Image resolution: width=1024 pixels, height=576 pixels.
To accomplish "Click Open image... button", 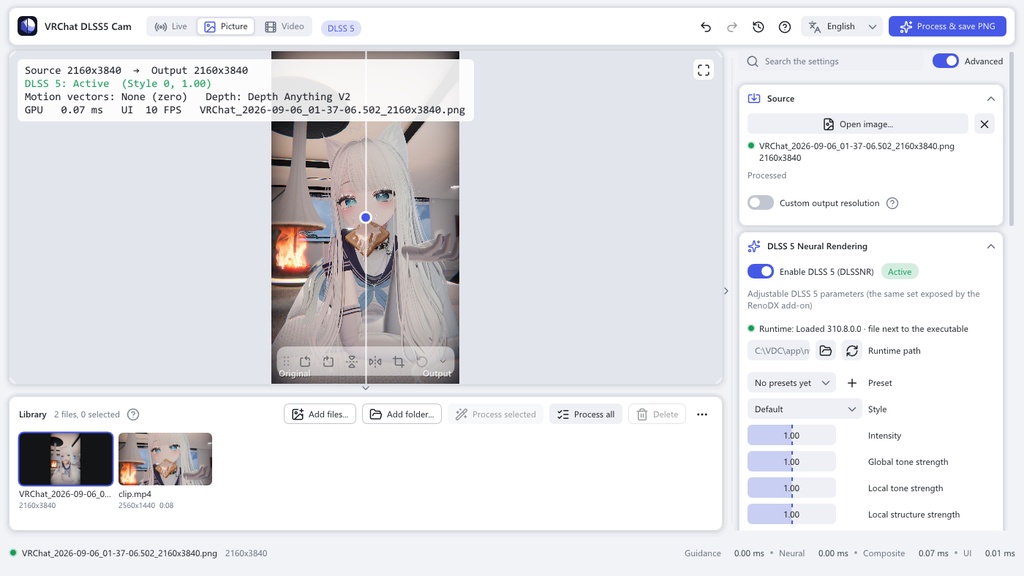I will coord(857,124).
